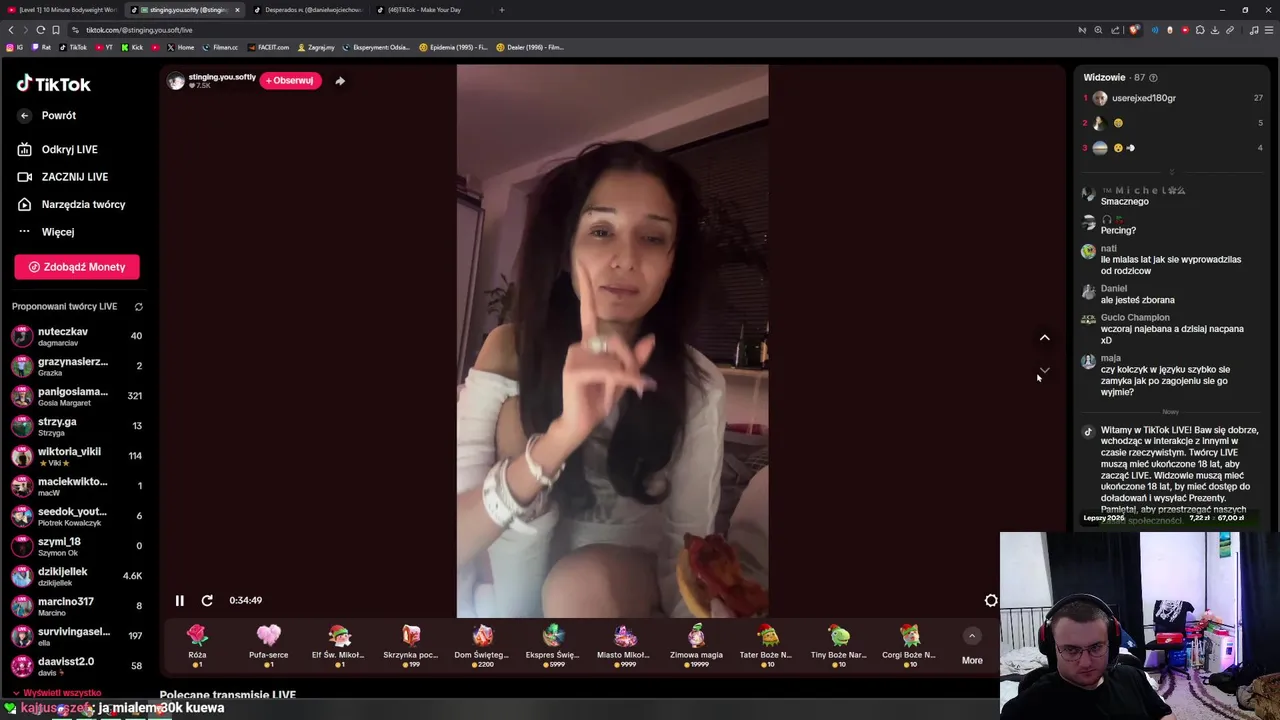Open Filman.cc bookmark

[220, 47]
